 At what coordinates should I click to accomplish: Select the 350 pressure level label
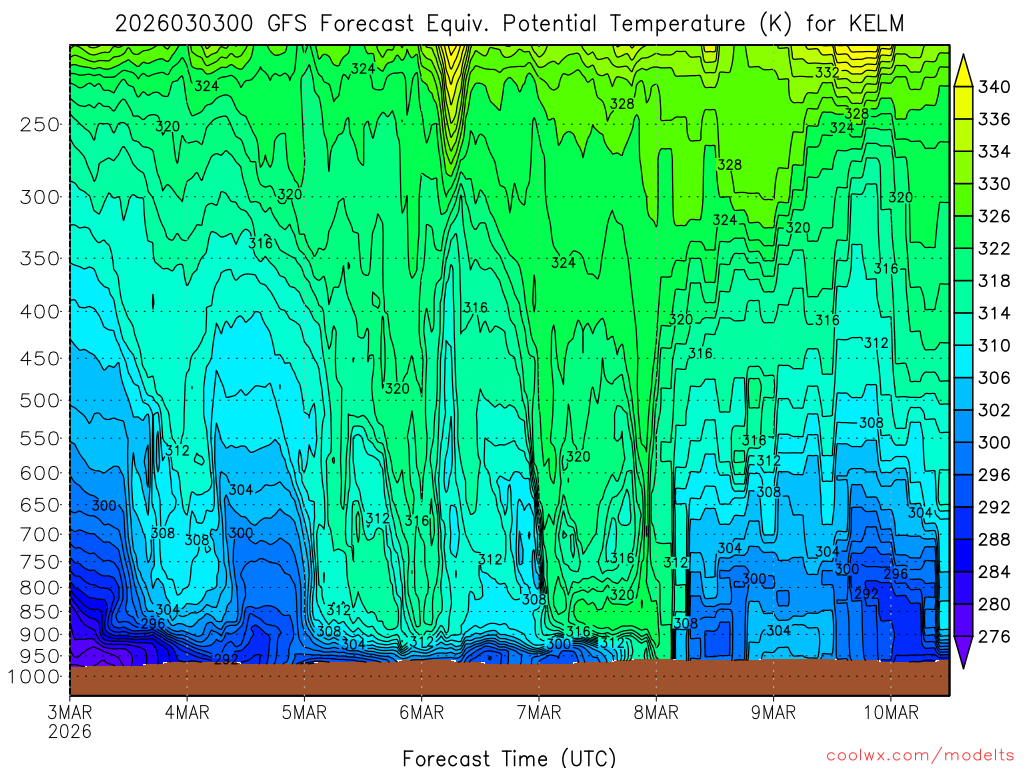(x=40, y=259)
